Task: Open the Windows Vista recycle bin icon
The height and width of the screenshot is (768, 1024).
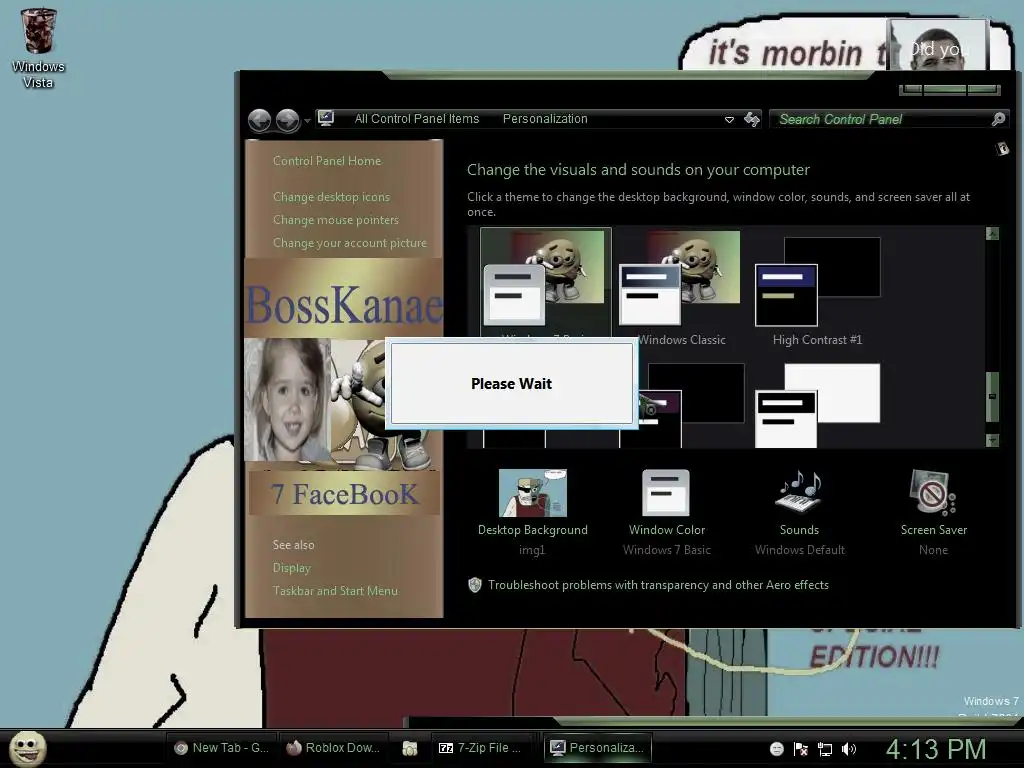Action: click(38, 48)
